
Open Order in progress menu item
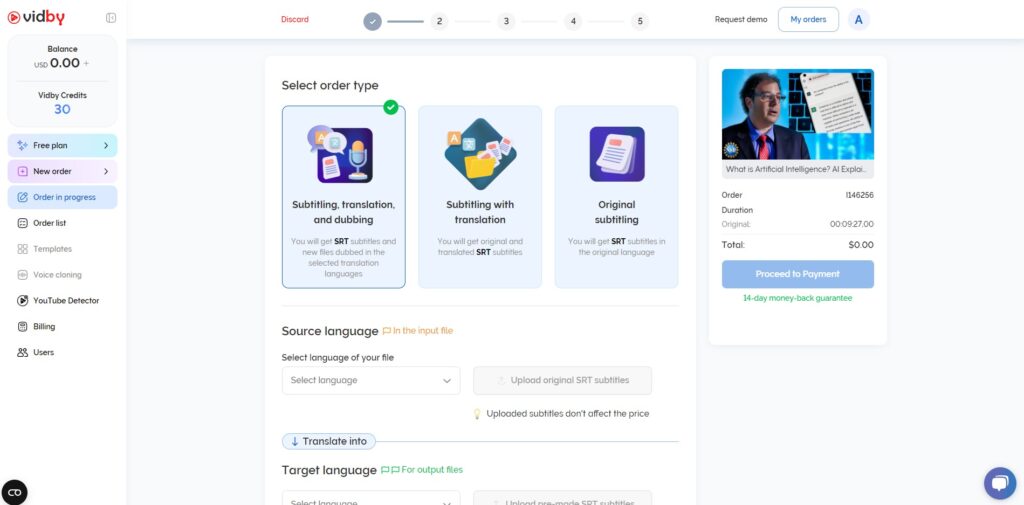coord(63,197)
